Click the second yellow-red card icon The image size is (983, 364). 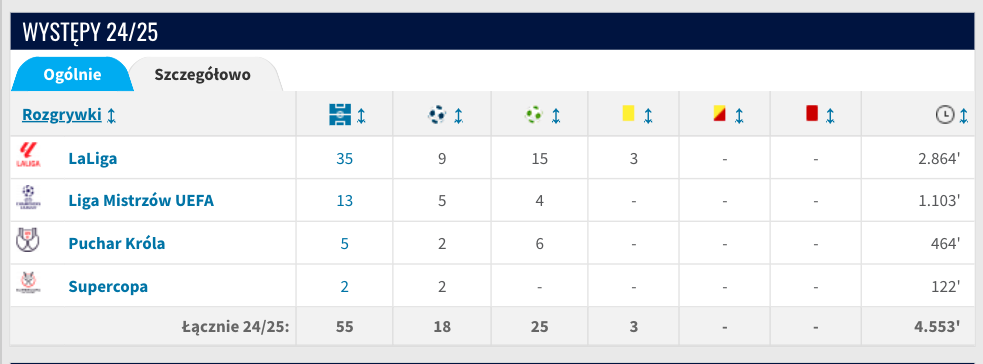click(719, 114)
